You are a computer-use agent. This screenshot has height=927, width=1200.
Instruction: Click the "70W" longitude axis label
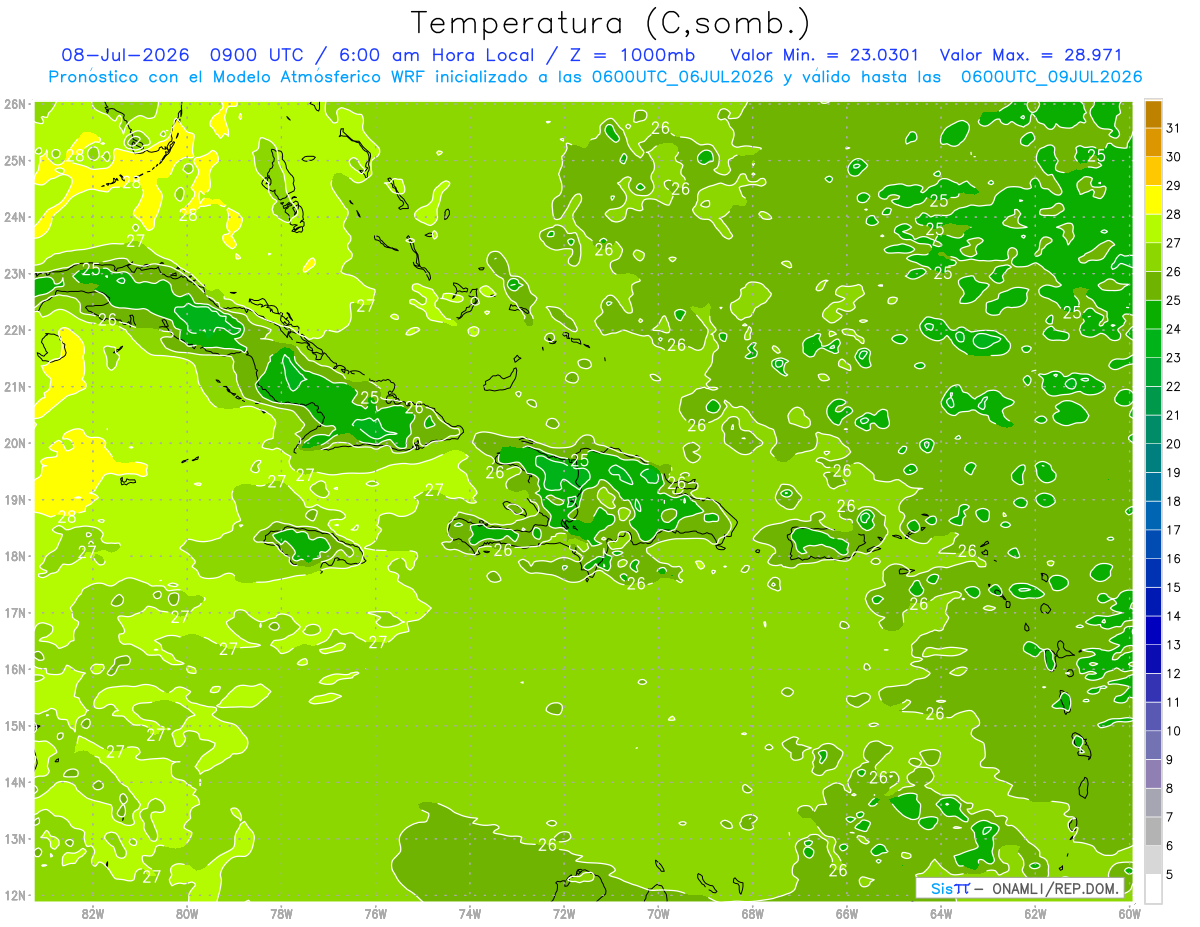click(658, 913)
